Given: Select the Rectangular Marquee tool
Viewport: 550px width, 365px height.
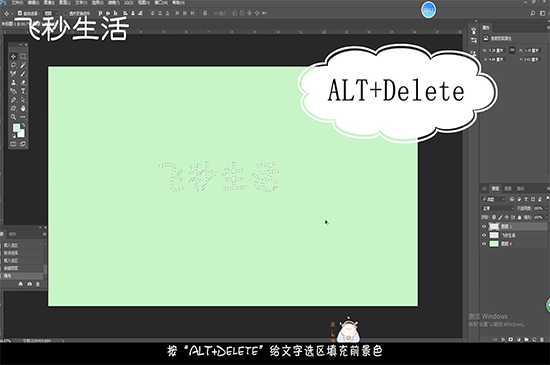Looking at the screenshot, I should coord(23,56).
